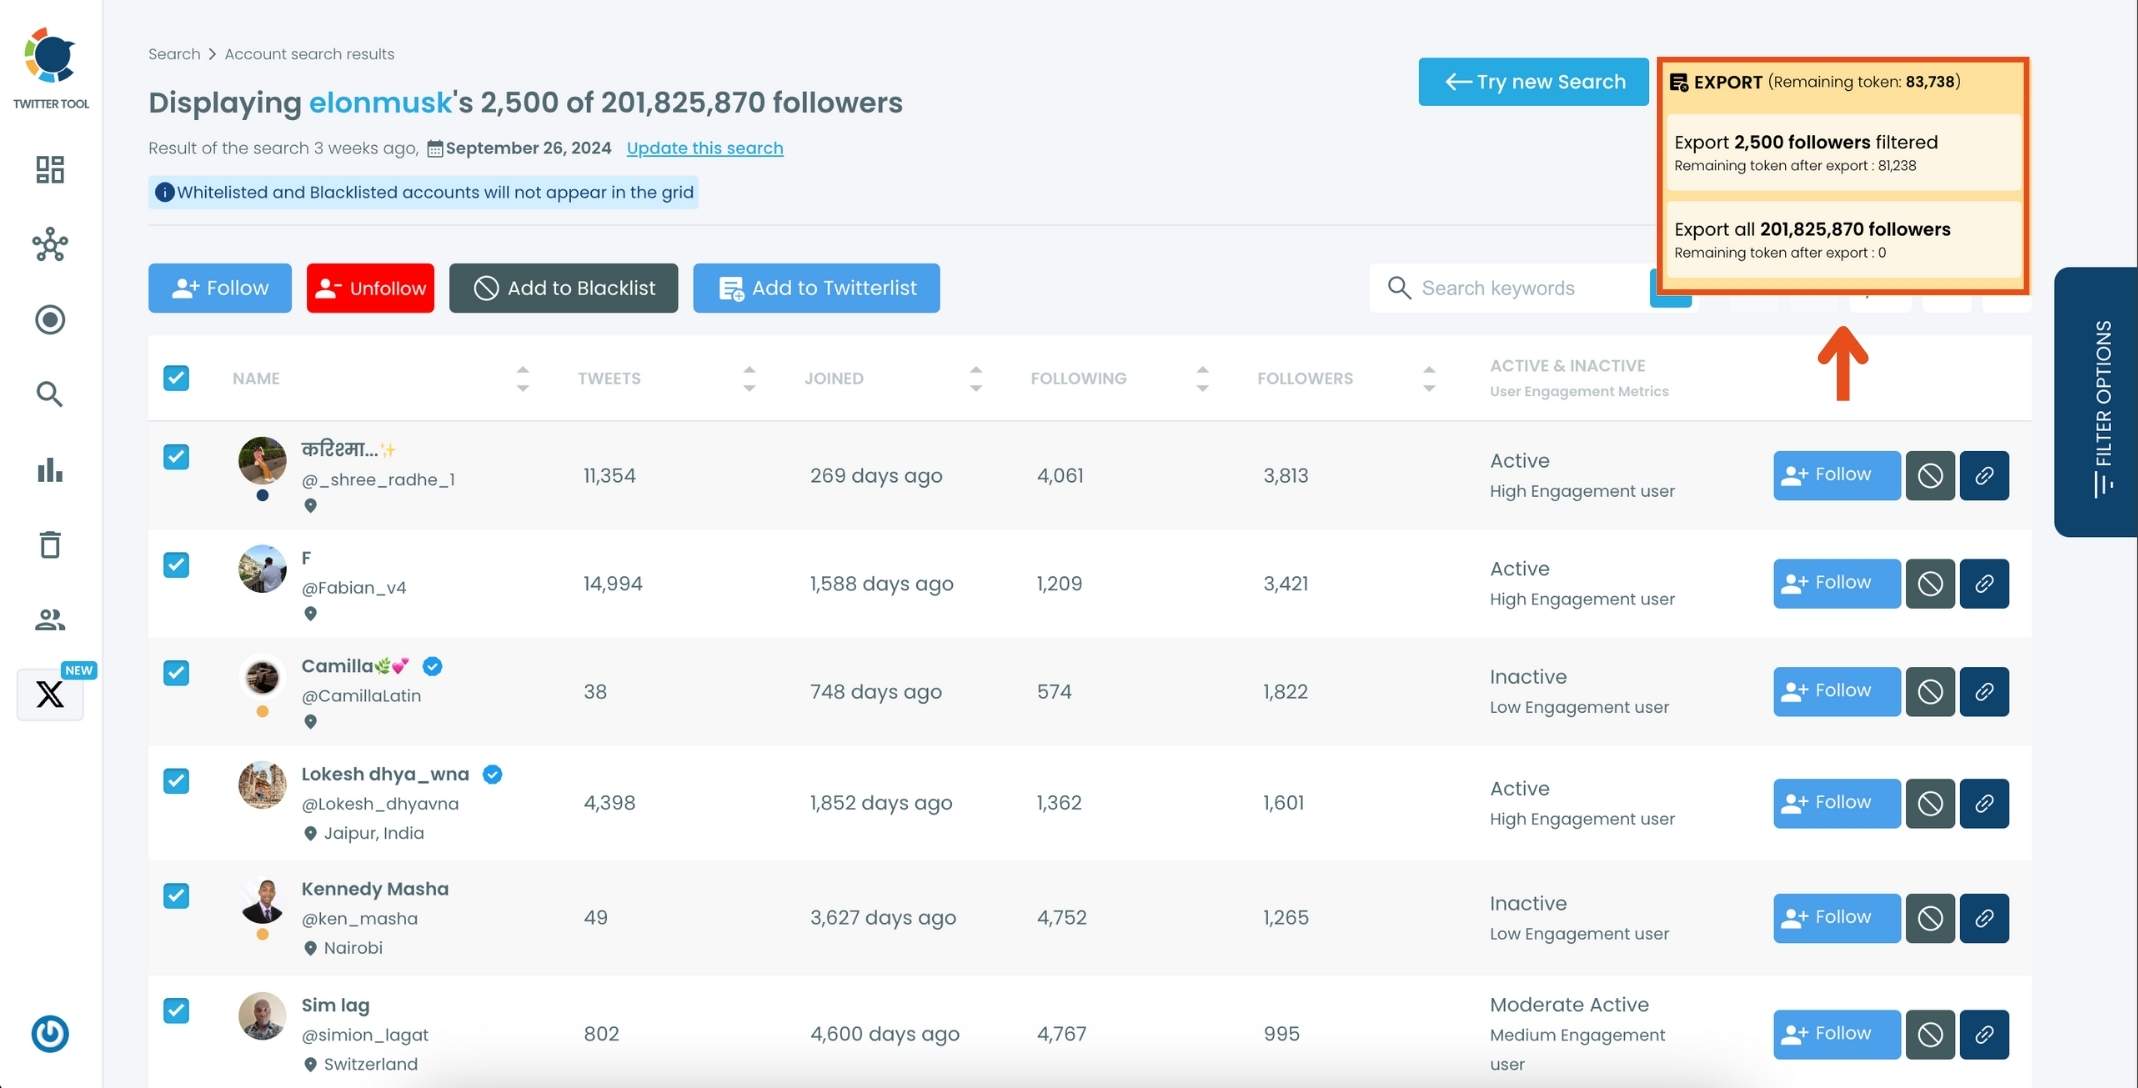Click the Add to Twitterlist button
The width and height of the screenshot is (2138, 1088).
(816, 288)
